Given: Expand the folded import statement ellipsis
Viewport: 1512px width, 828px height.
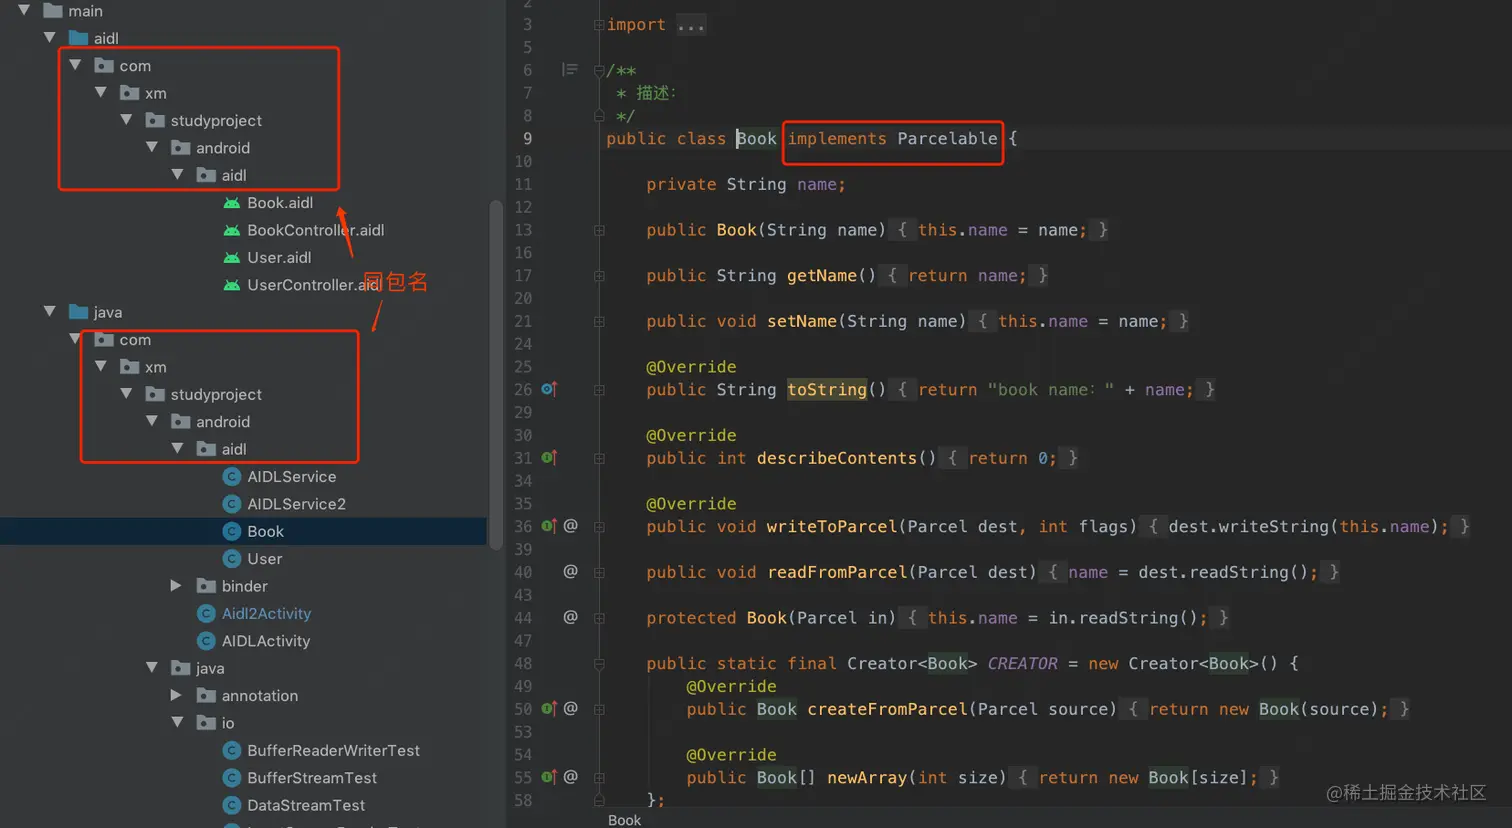Looking at the screenshot, I should point(690,25).
